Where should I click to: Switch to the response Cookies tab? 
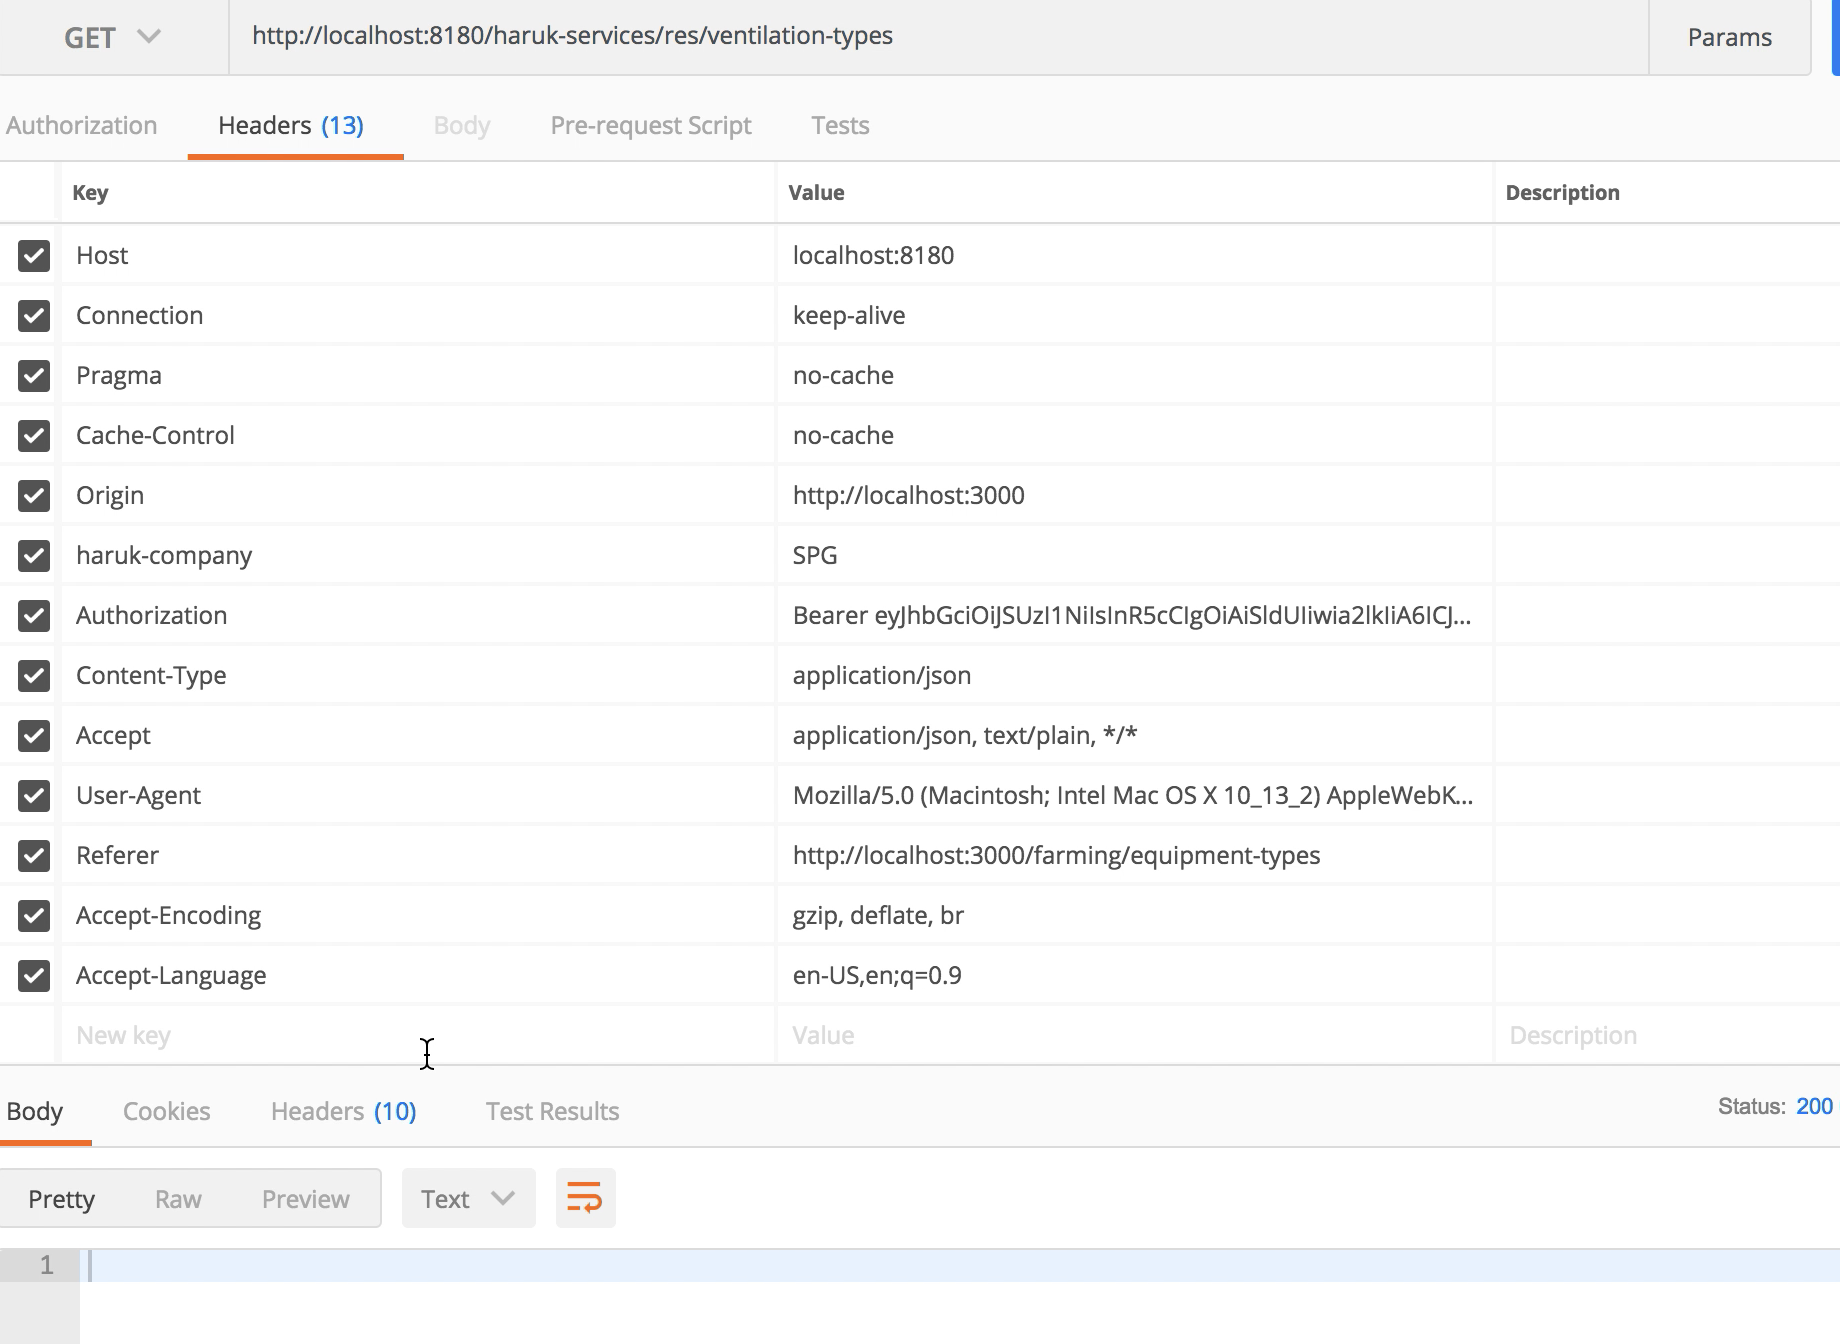tap(166, 1112)
